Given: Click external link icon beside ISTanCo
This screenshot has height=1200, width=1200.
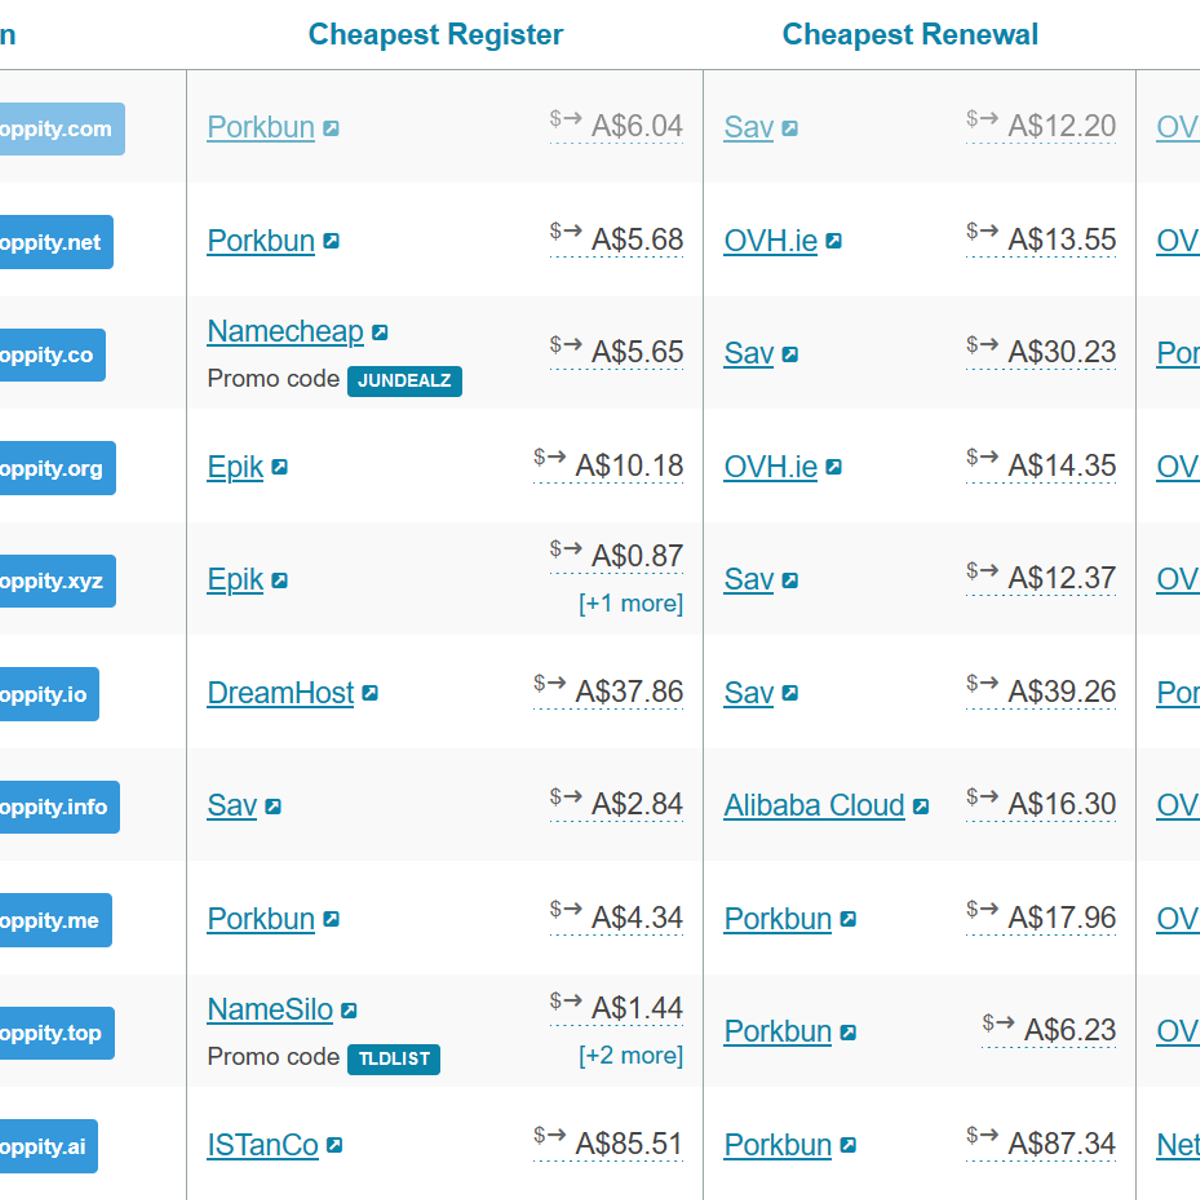Looking at the screenshot, I should tap(335, 1145).
